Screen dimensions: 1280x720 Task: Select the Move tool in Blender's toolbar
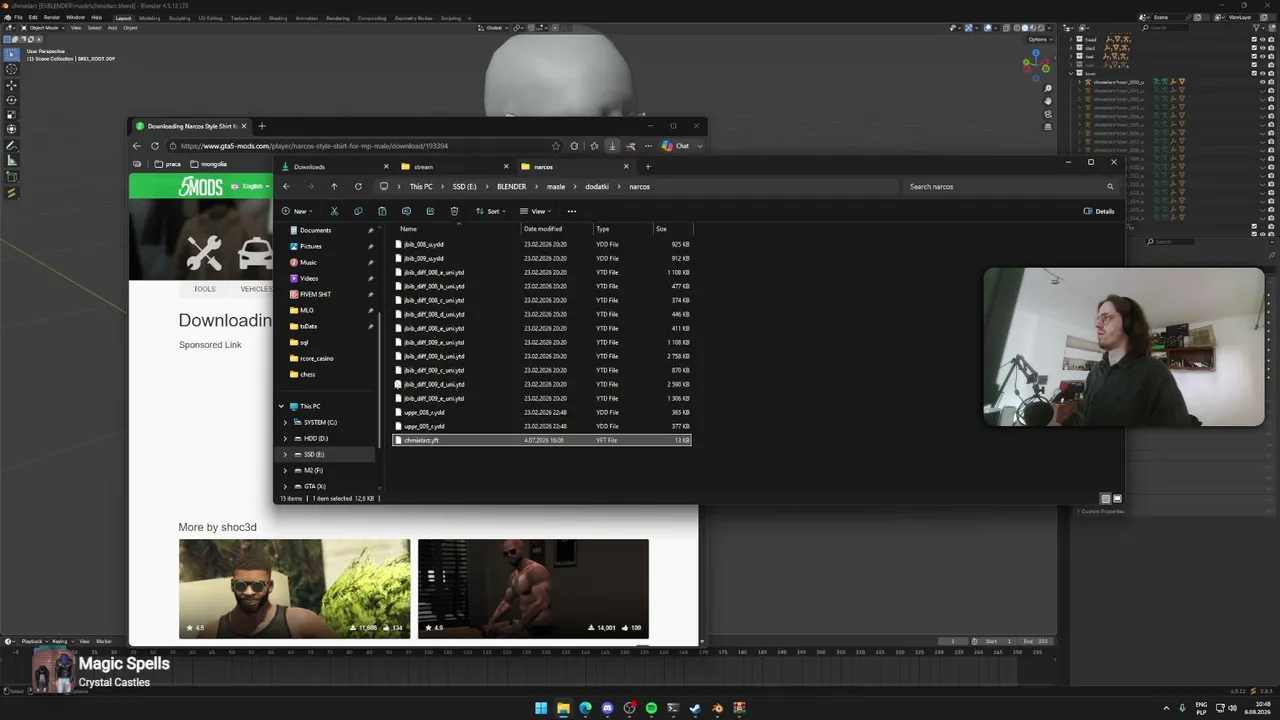pyautogui.click(x=12, y=85)
